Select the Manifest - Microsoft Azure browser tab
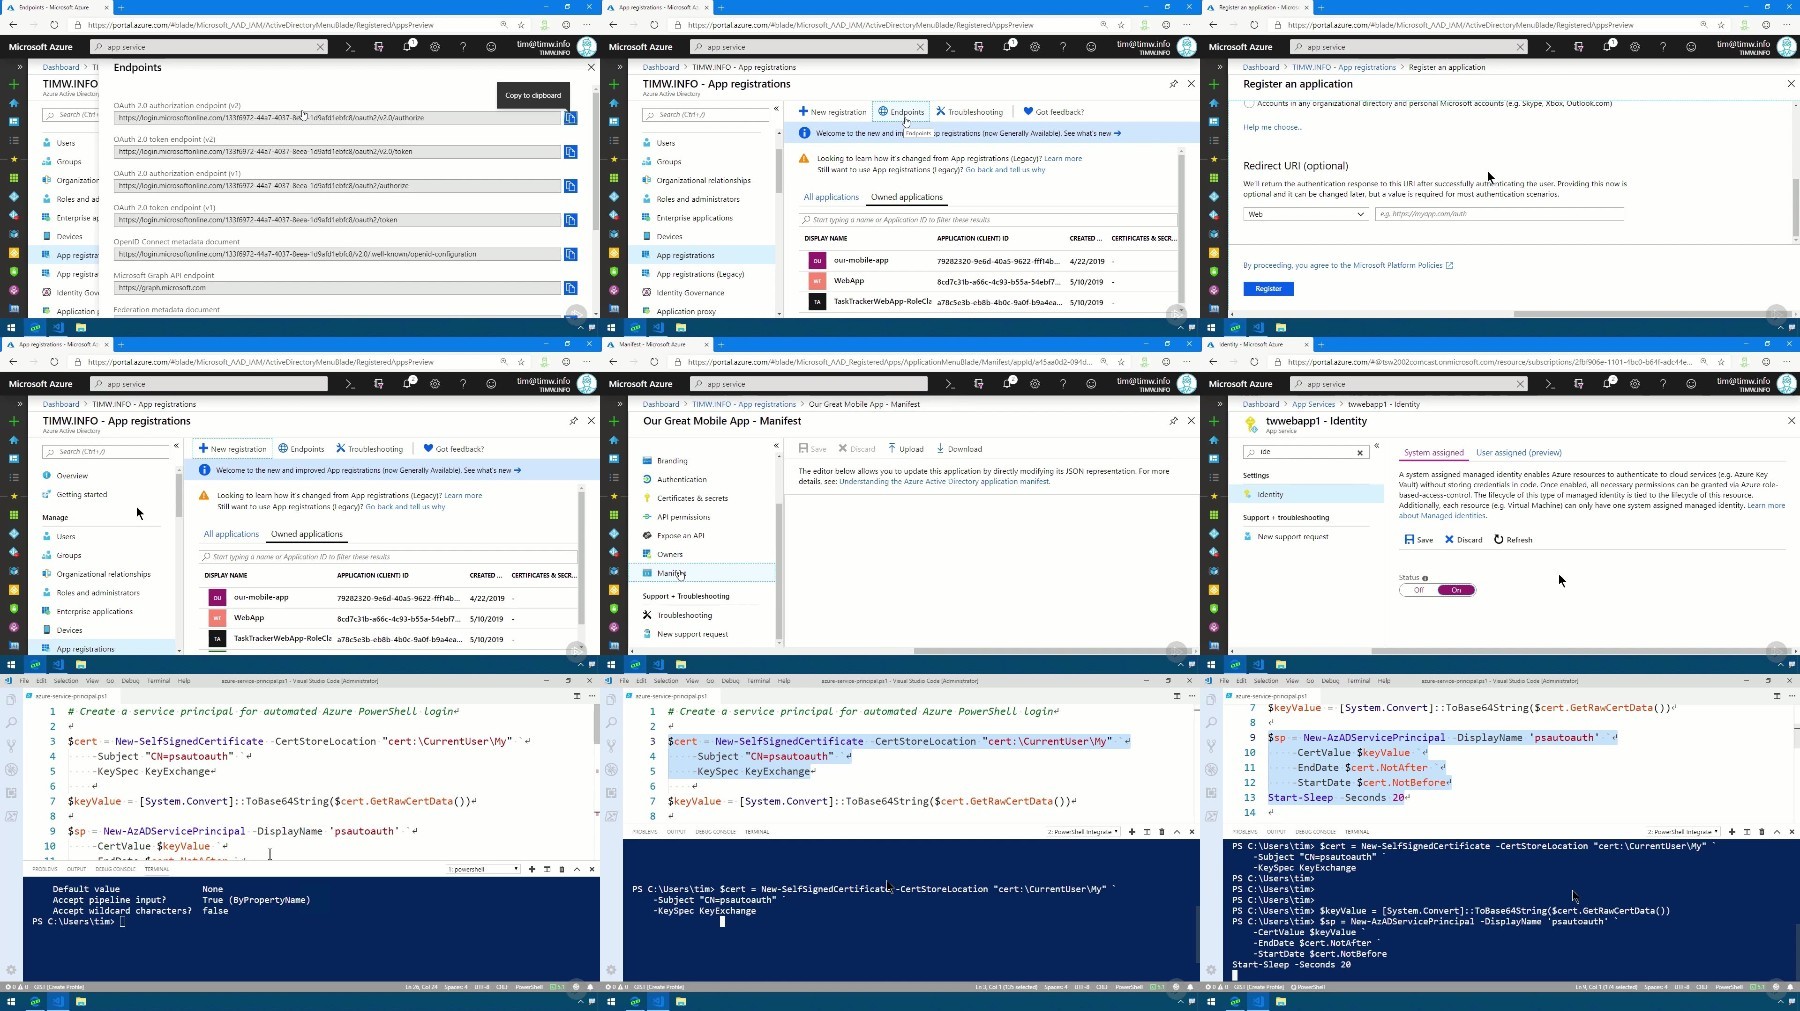Screen dimensions: 1800x1011 click(655, 345)
